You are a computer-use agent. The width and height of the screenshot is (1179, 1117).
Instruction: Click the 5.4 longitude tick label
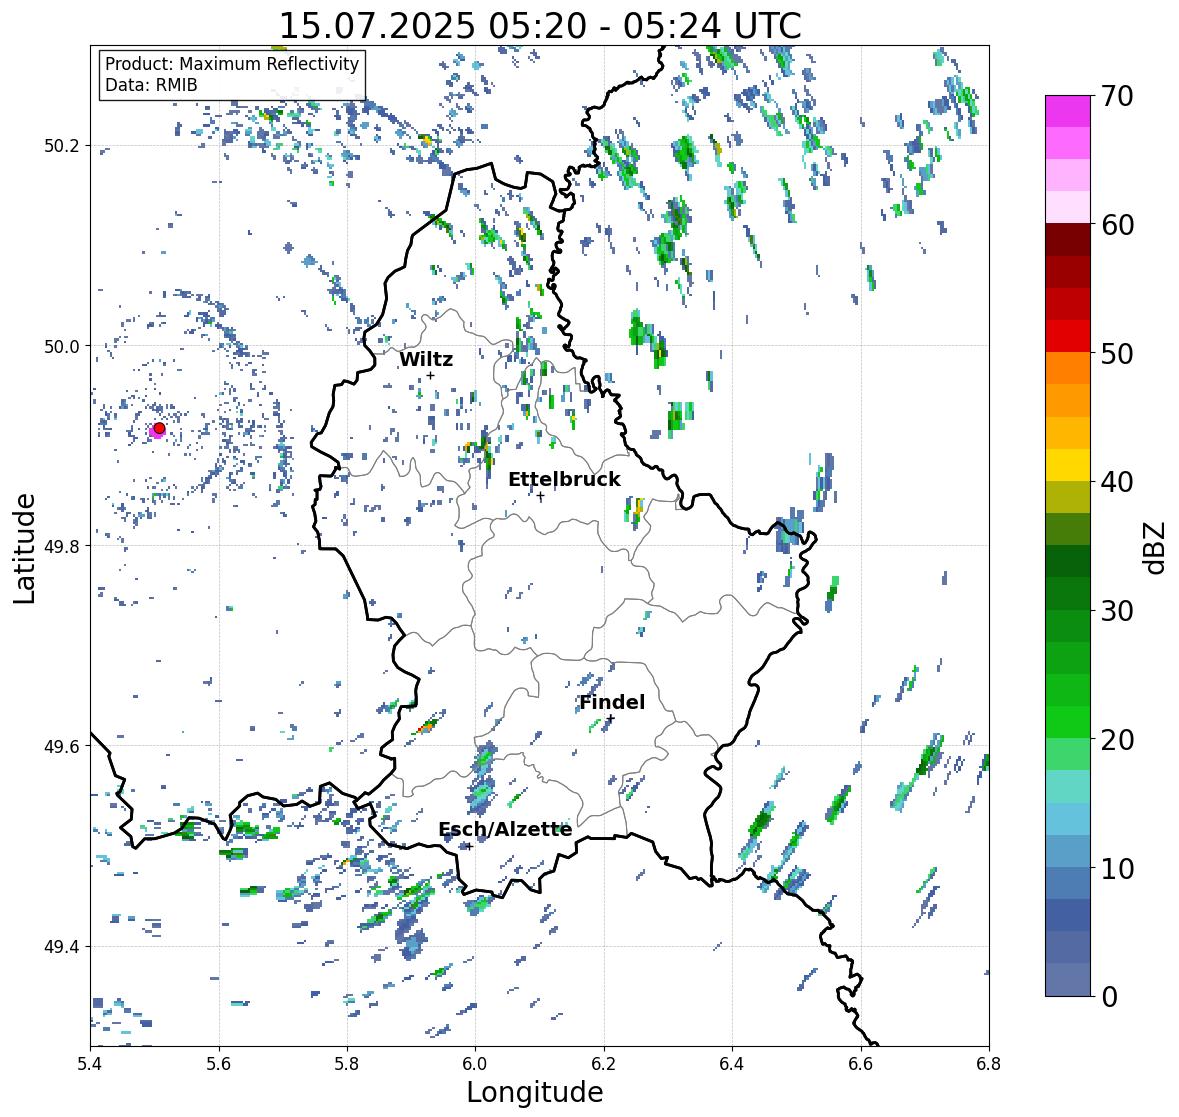pyautogui.click(x=90, y=1063)
